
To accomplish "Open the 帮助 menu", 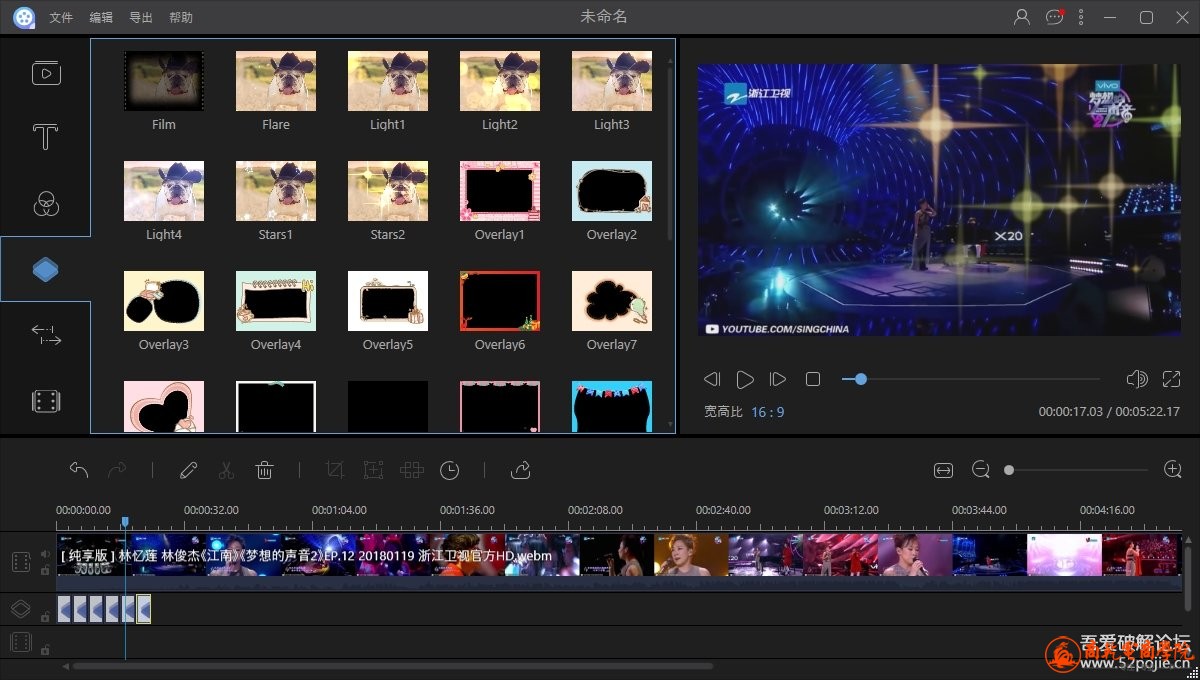I will coord(181,18).
